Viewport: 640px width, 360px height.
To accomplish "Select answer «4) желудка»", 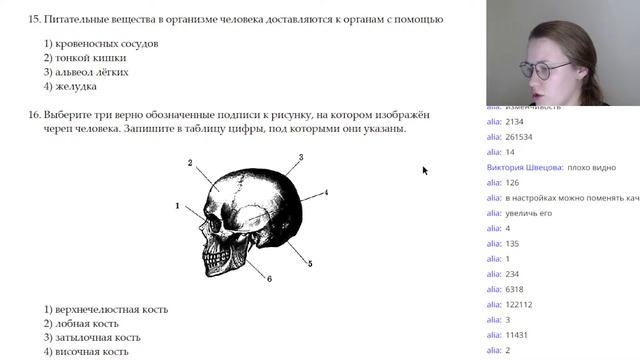I will click(70, 87).
